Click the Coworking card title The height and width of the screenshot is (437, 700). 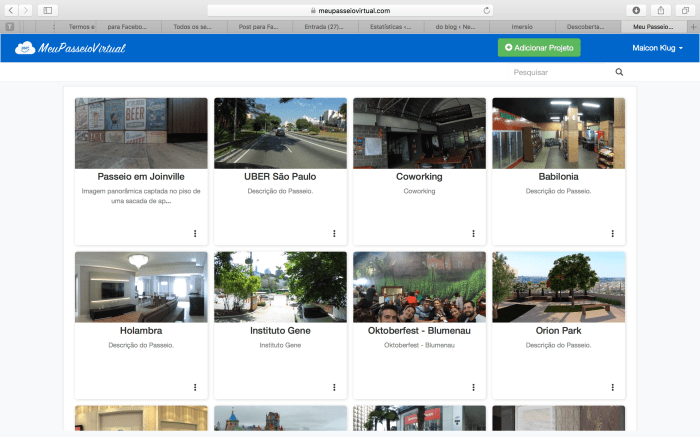pyautogui.click(x=419, y=176)
